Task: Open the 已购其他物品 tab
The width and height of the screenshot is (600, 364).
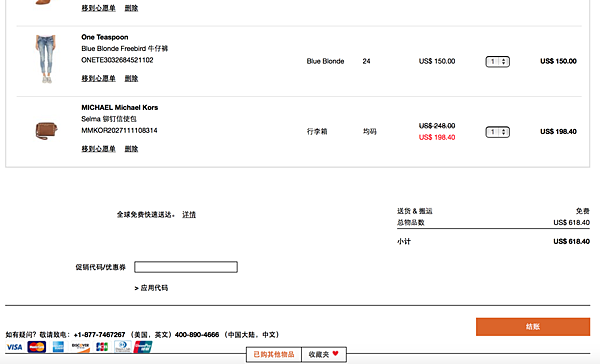Action: click(274, 354)
